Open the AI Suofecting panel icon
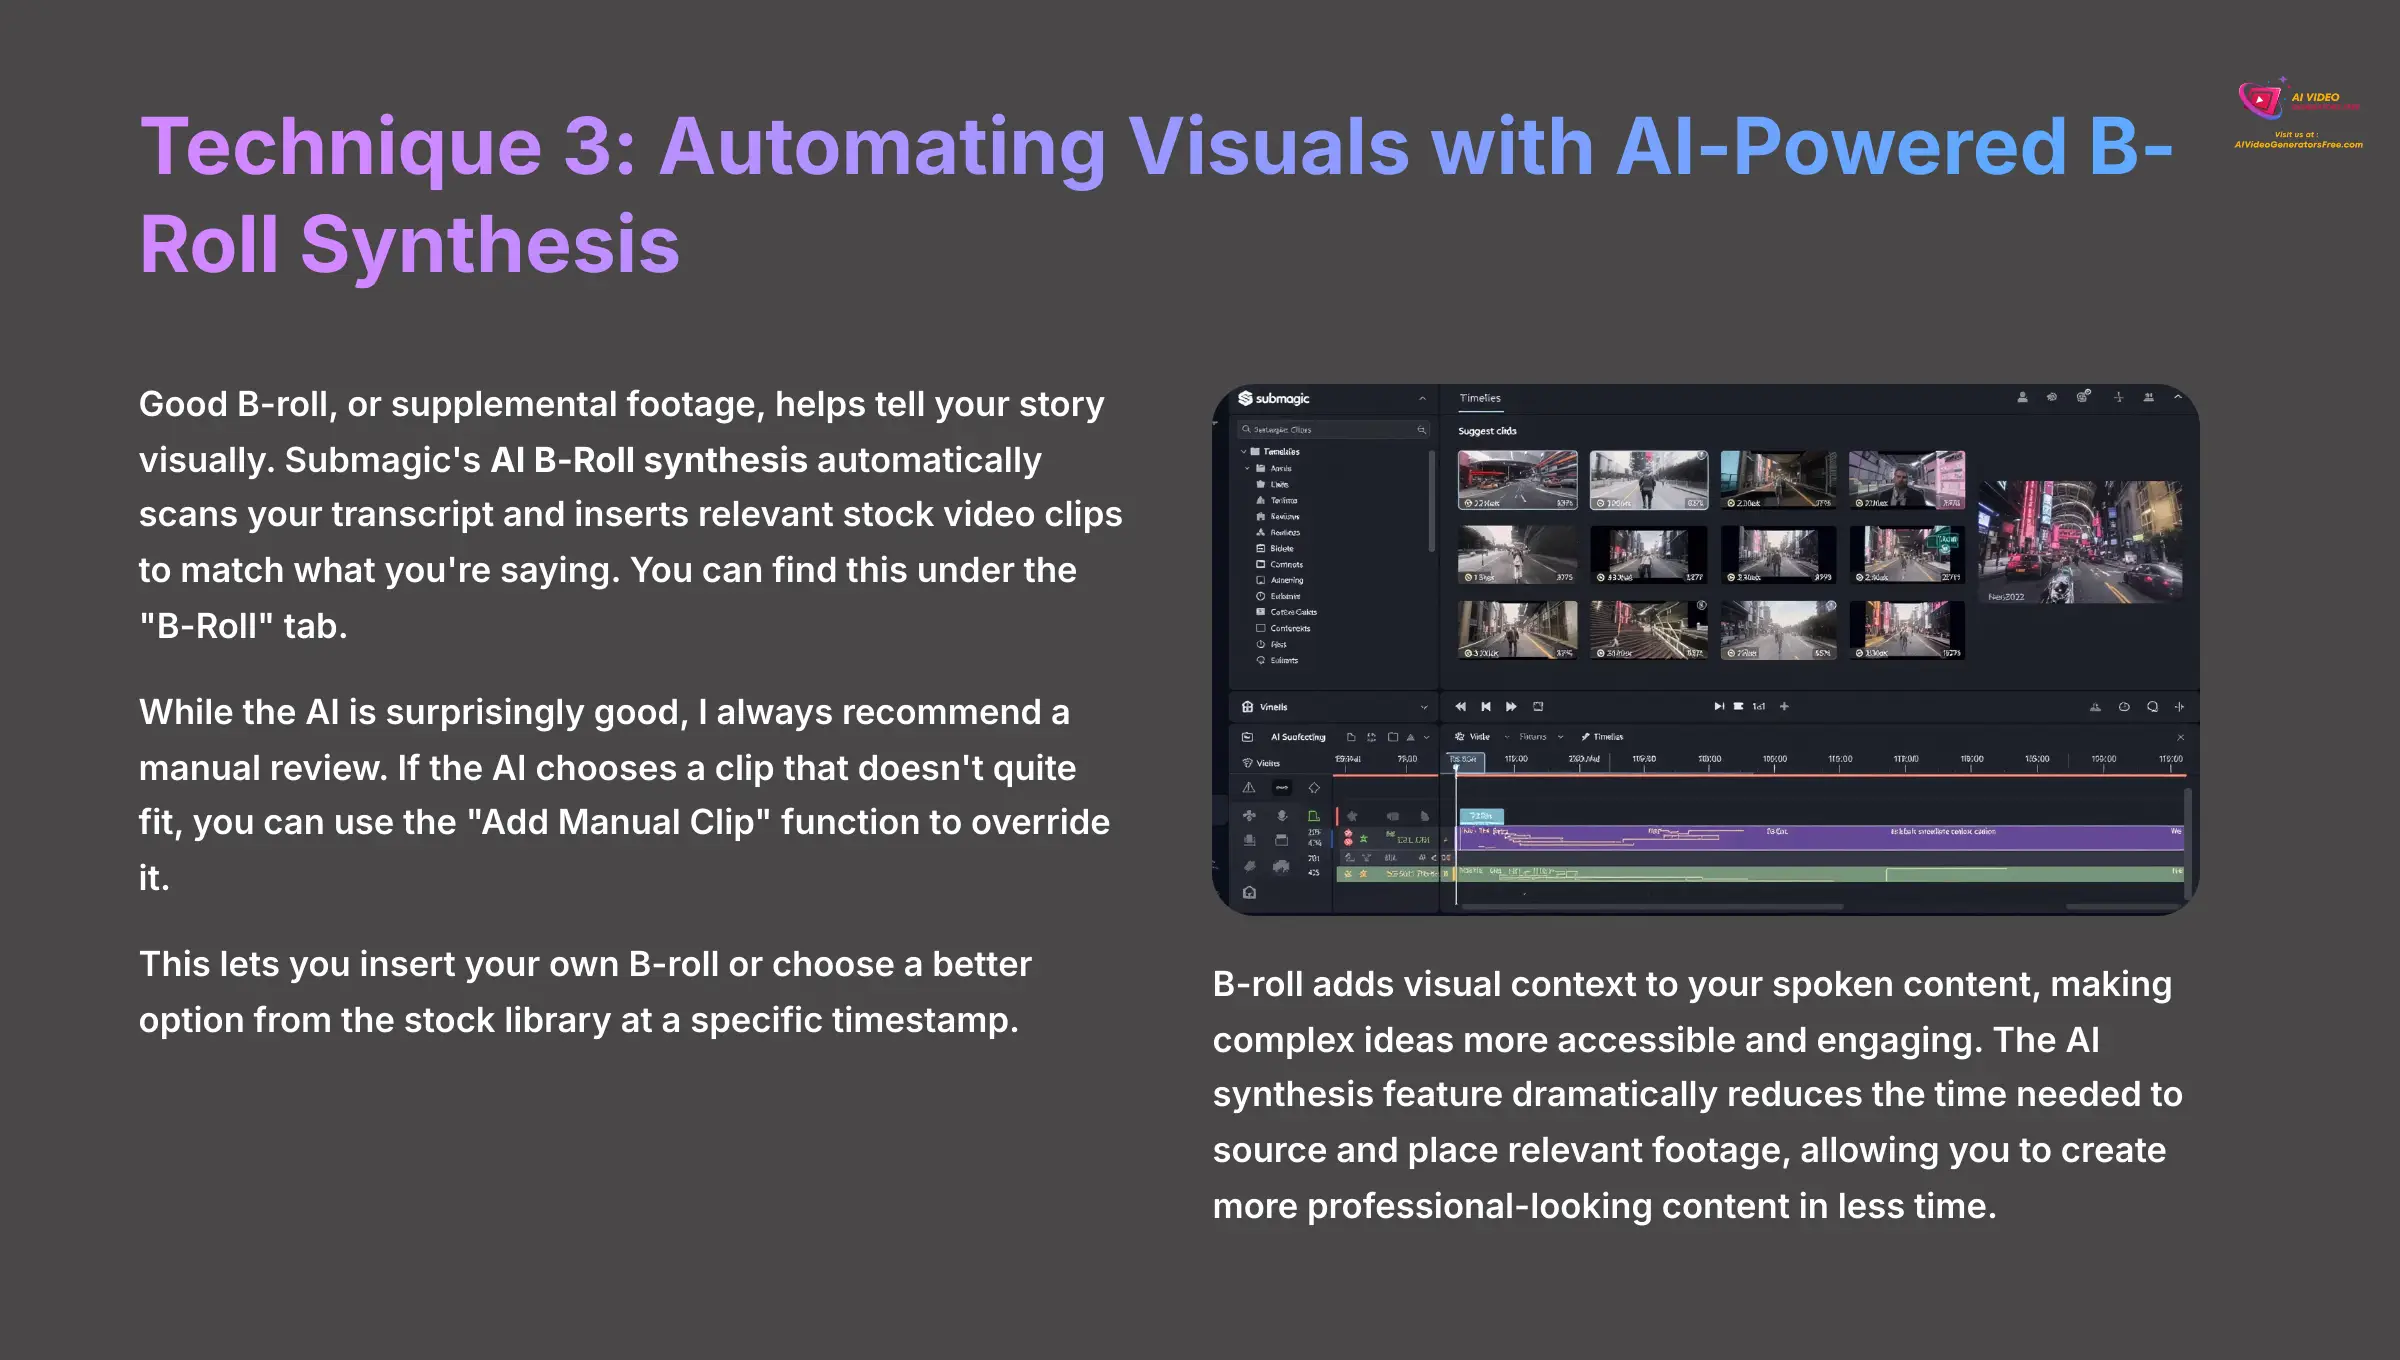2400x1360 pixels. (x=1247, y=737)
